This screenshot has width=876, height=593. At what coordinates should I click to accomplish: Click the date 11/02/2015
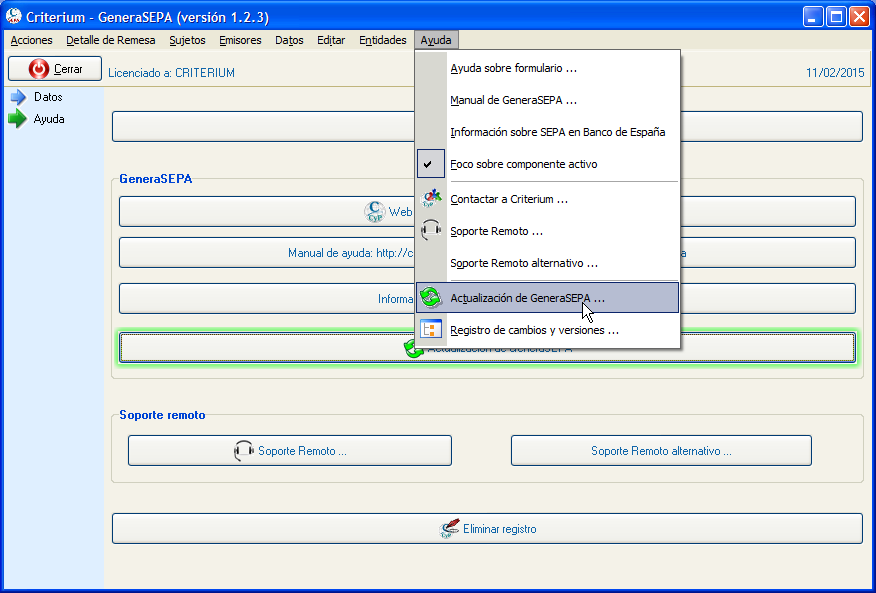pyautogui.click(x=835, y=73)
